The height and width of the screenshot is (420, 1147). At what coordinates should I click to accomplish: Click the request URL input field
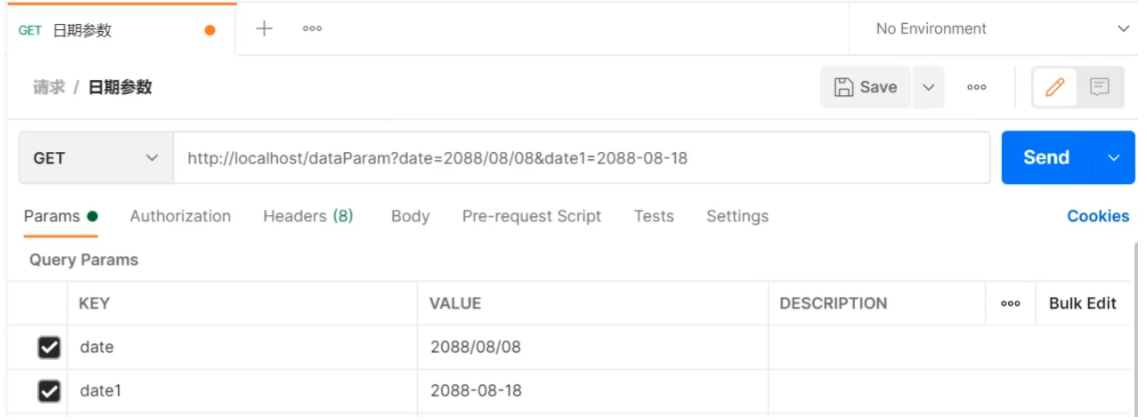coord(580,158)
